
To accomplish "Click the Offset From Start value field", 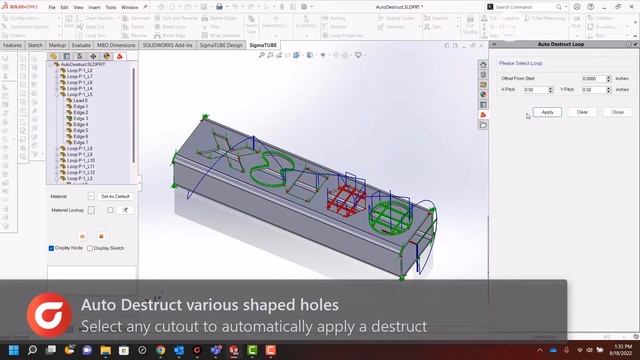I will (593, 78).
